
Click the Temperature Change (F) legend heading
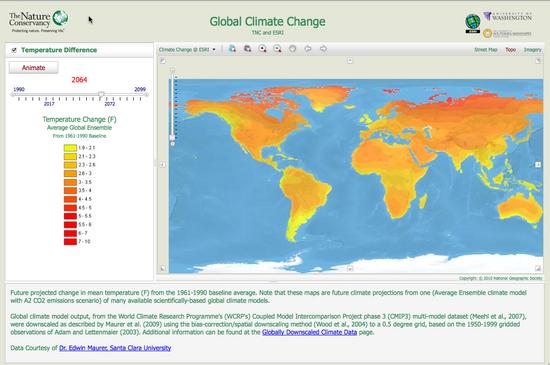(x=79, y=119)
